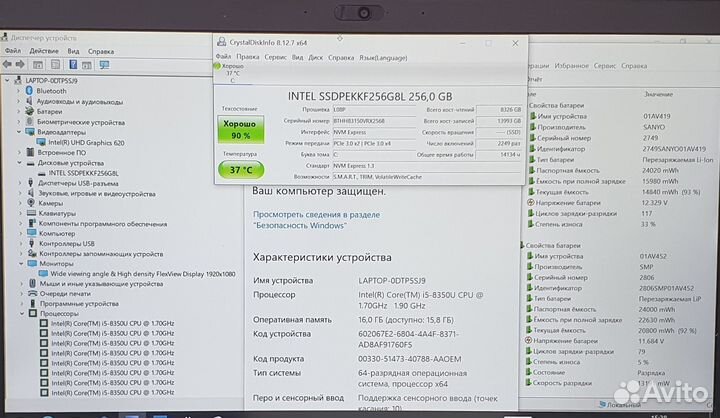Click the 2249 раз power-on count value
This screenshot has height=418, width=720.
pyautogui.click(x=500, y=143)
